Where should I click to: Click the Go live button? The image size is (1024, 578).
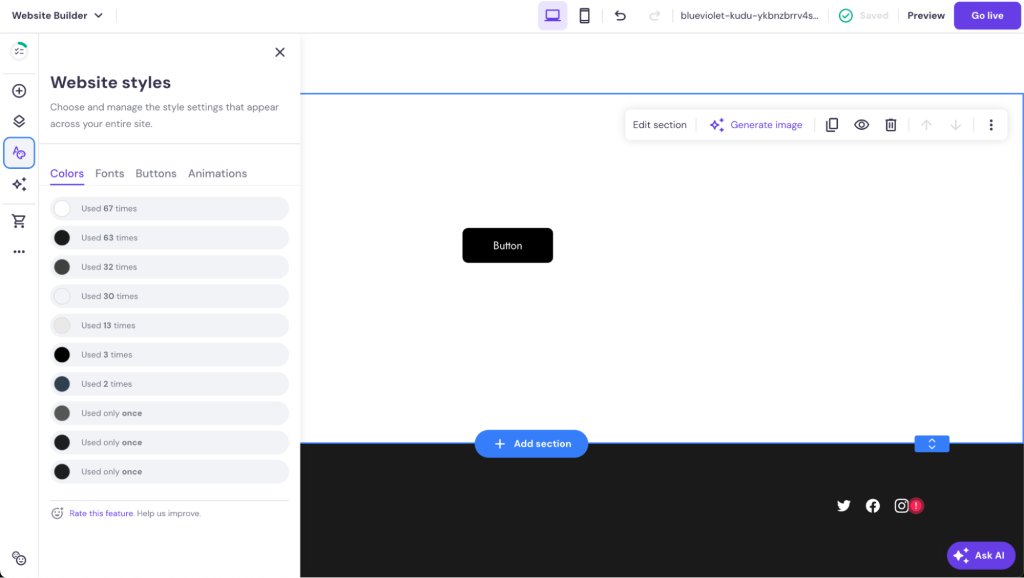(x=987, y=15)
